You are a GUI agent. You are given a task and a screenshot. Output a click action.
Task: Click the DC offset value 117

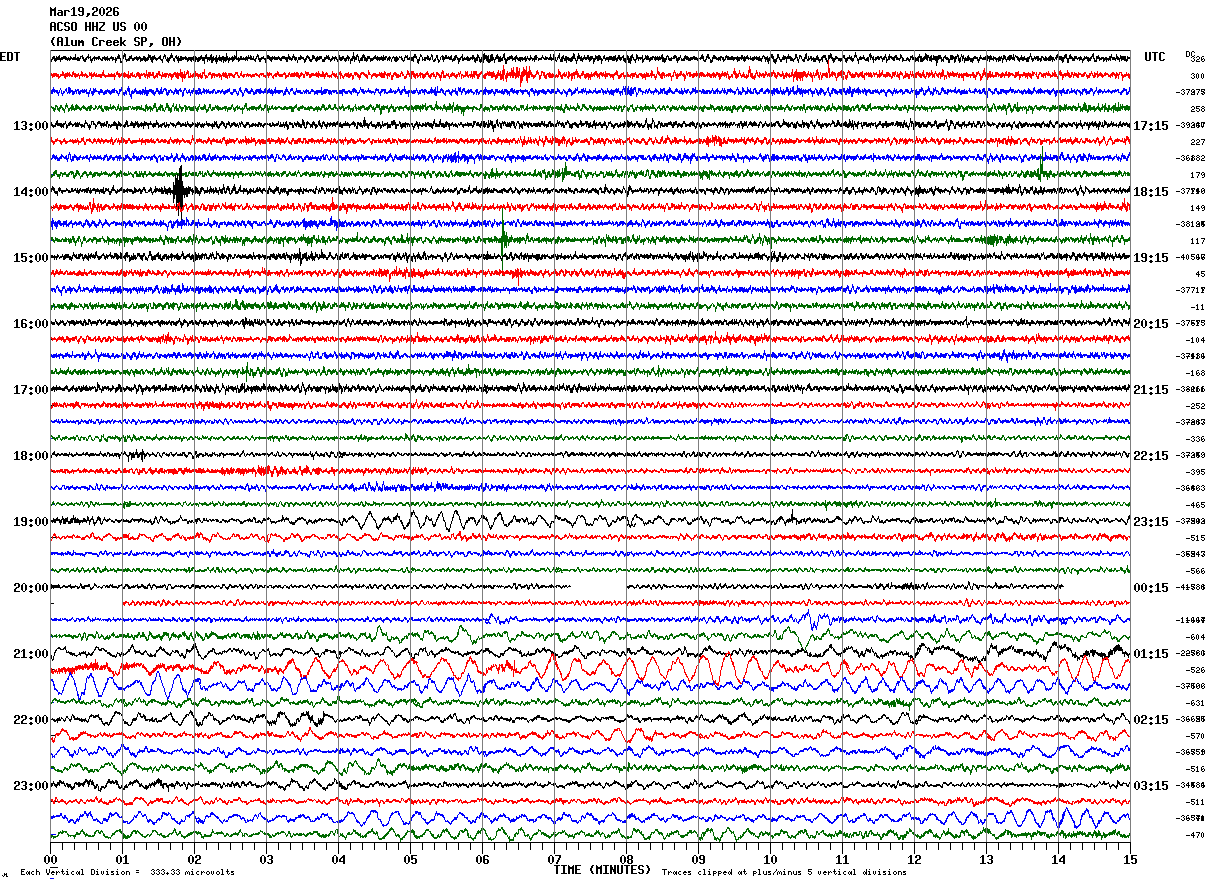(x=1197, y=241)
